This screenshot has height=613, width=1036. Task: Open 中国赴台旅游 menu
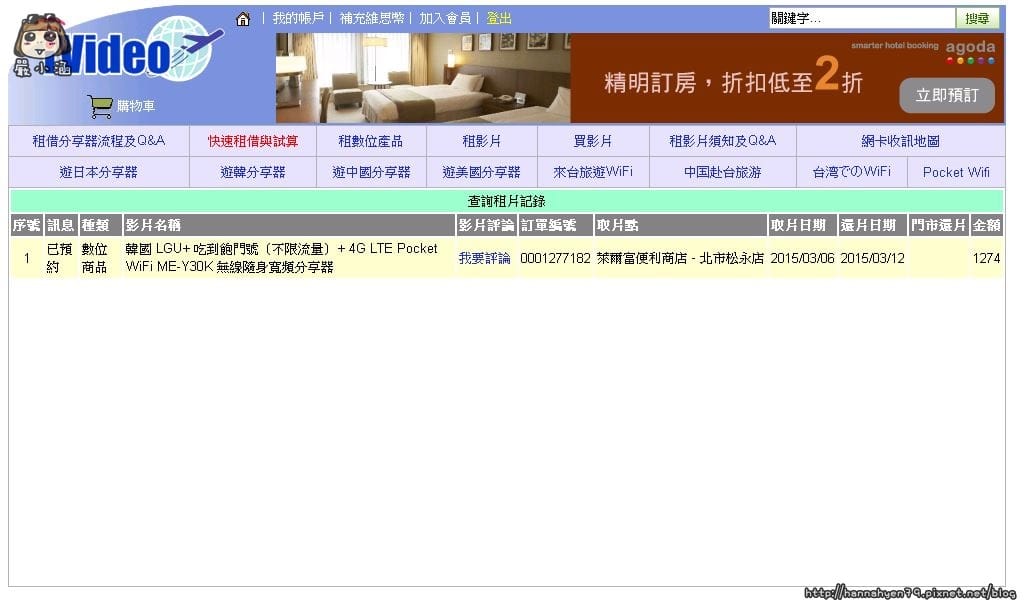pos(723,172)
